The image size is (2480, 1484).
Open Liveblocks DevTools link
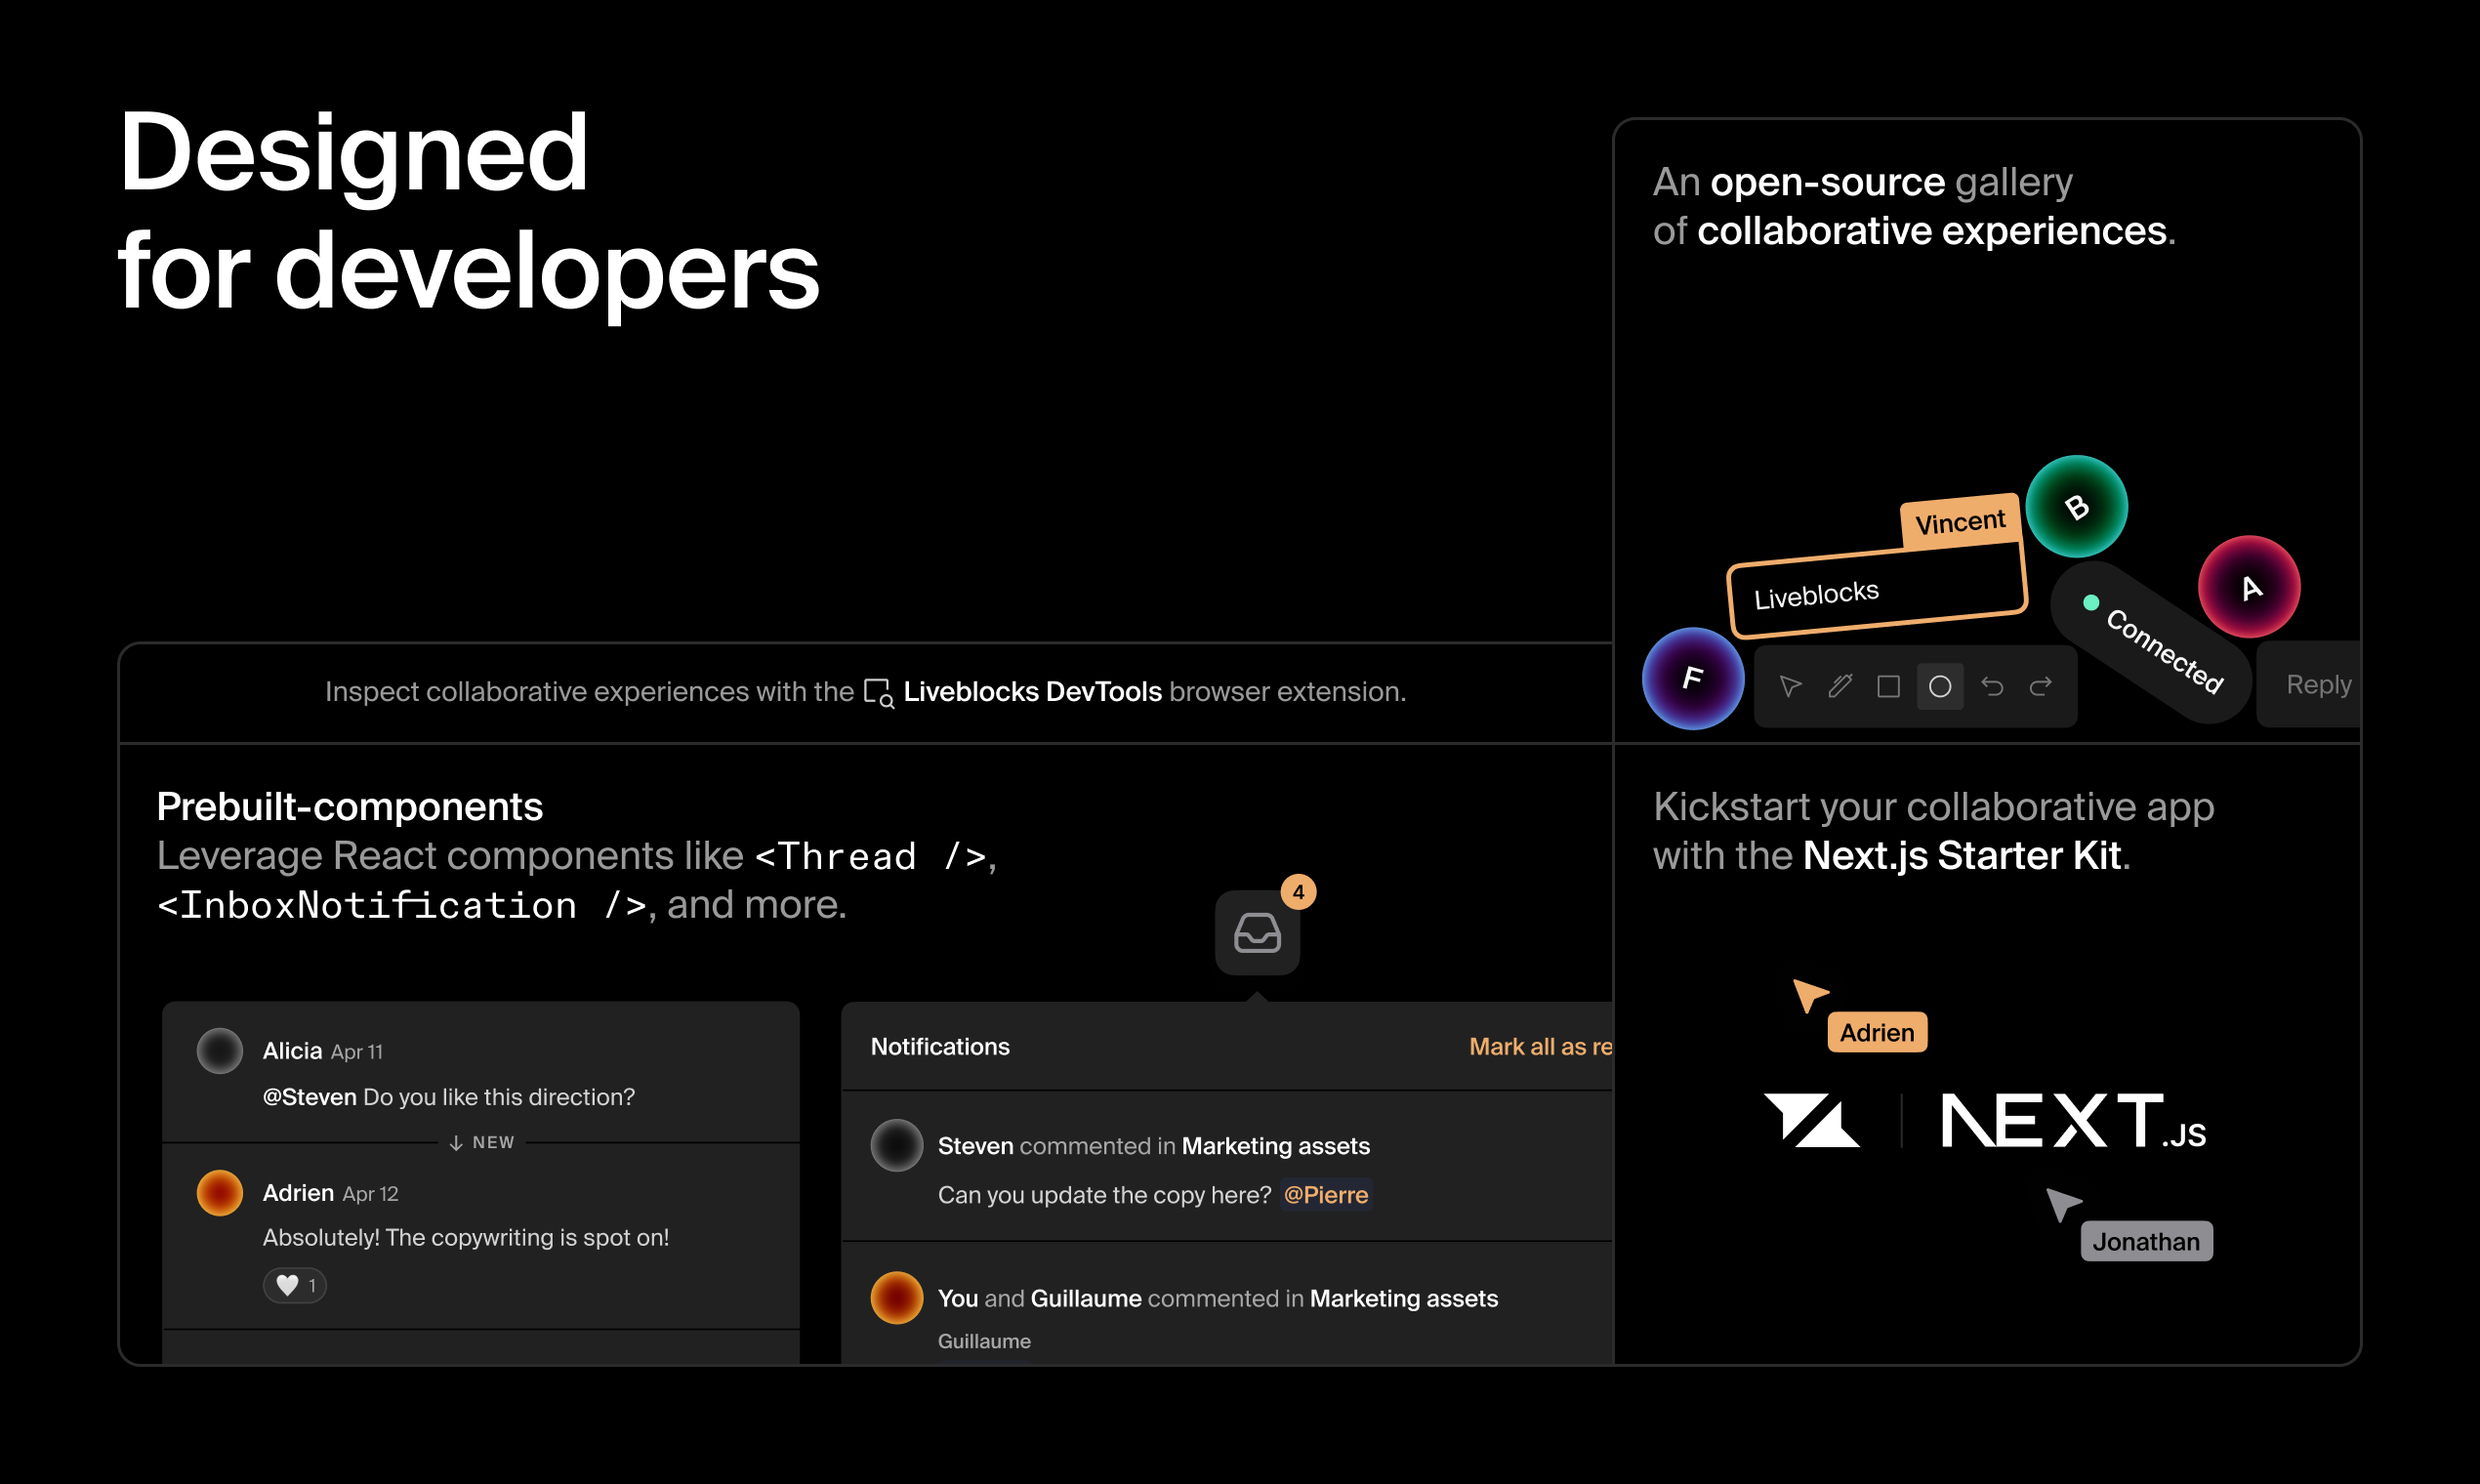pyautogui.click(x=1032, y=692)
